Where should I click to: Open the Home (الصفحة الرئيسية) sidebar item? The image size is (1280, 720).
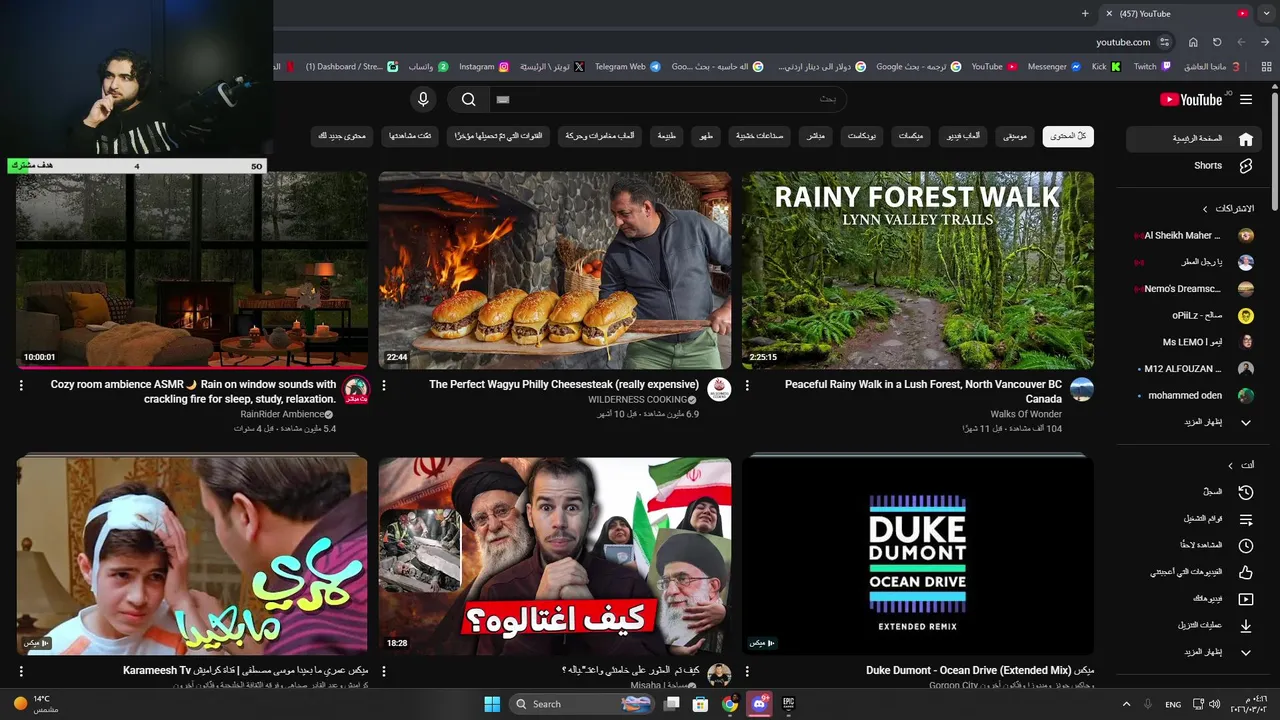pos(1194,139)
